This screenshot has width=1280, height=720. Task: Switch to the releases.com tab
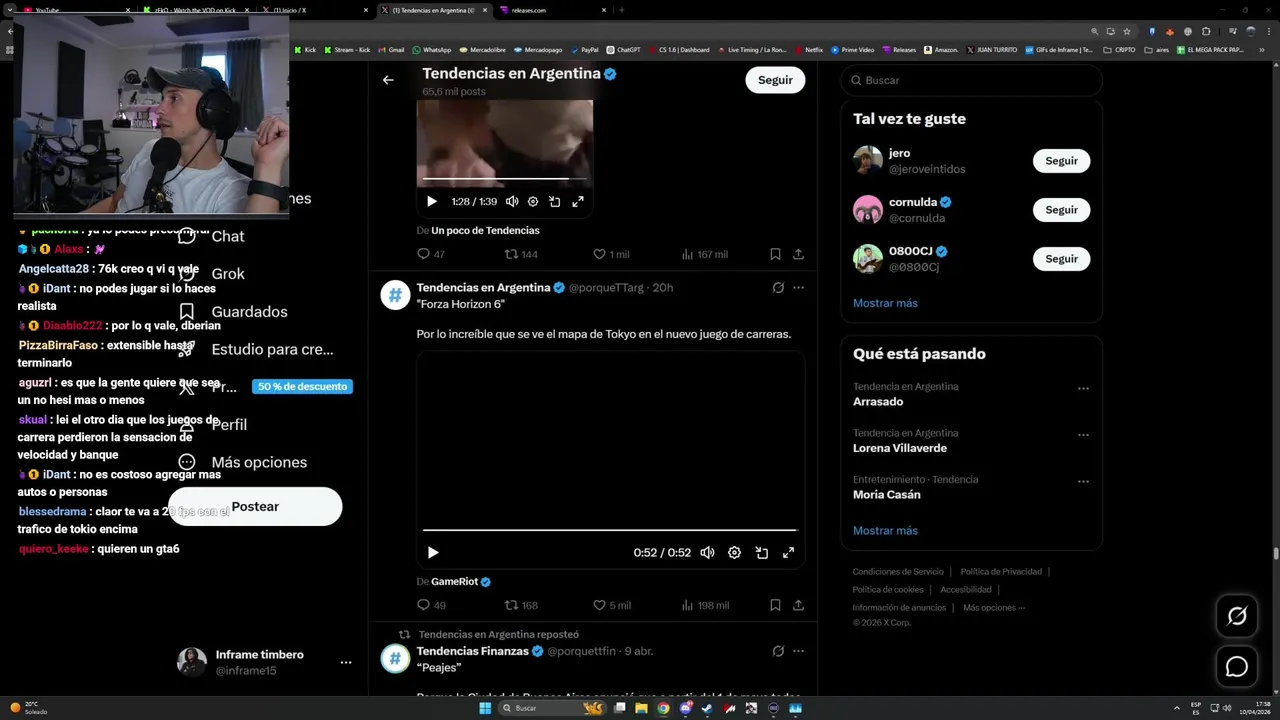(x=553, y=10)
